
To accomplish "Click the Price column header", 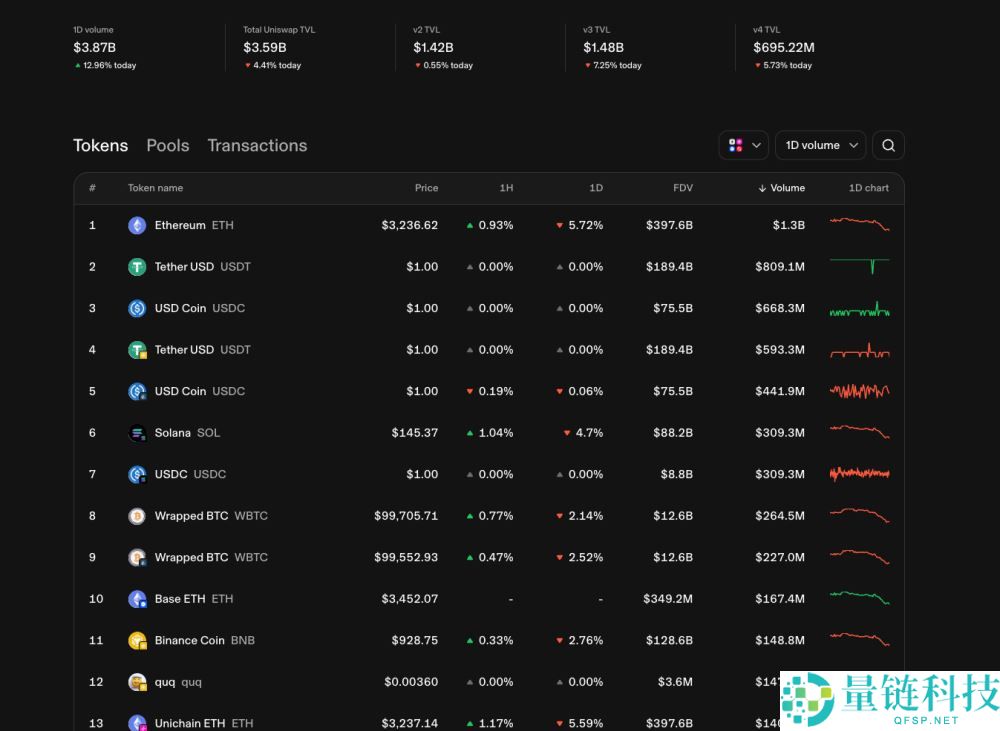I will [426, 188].
